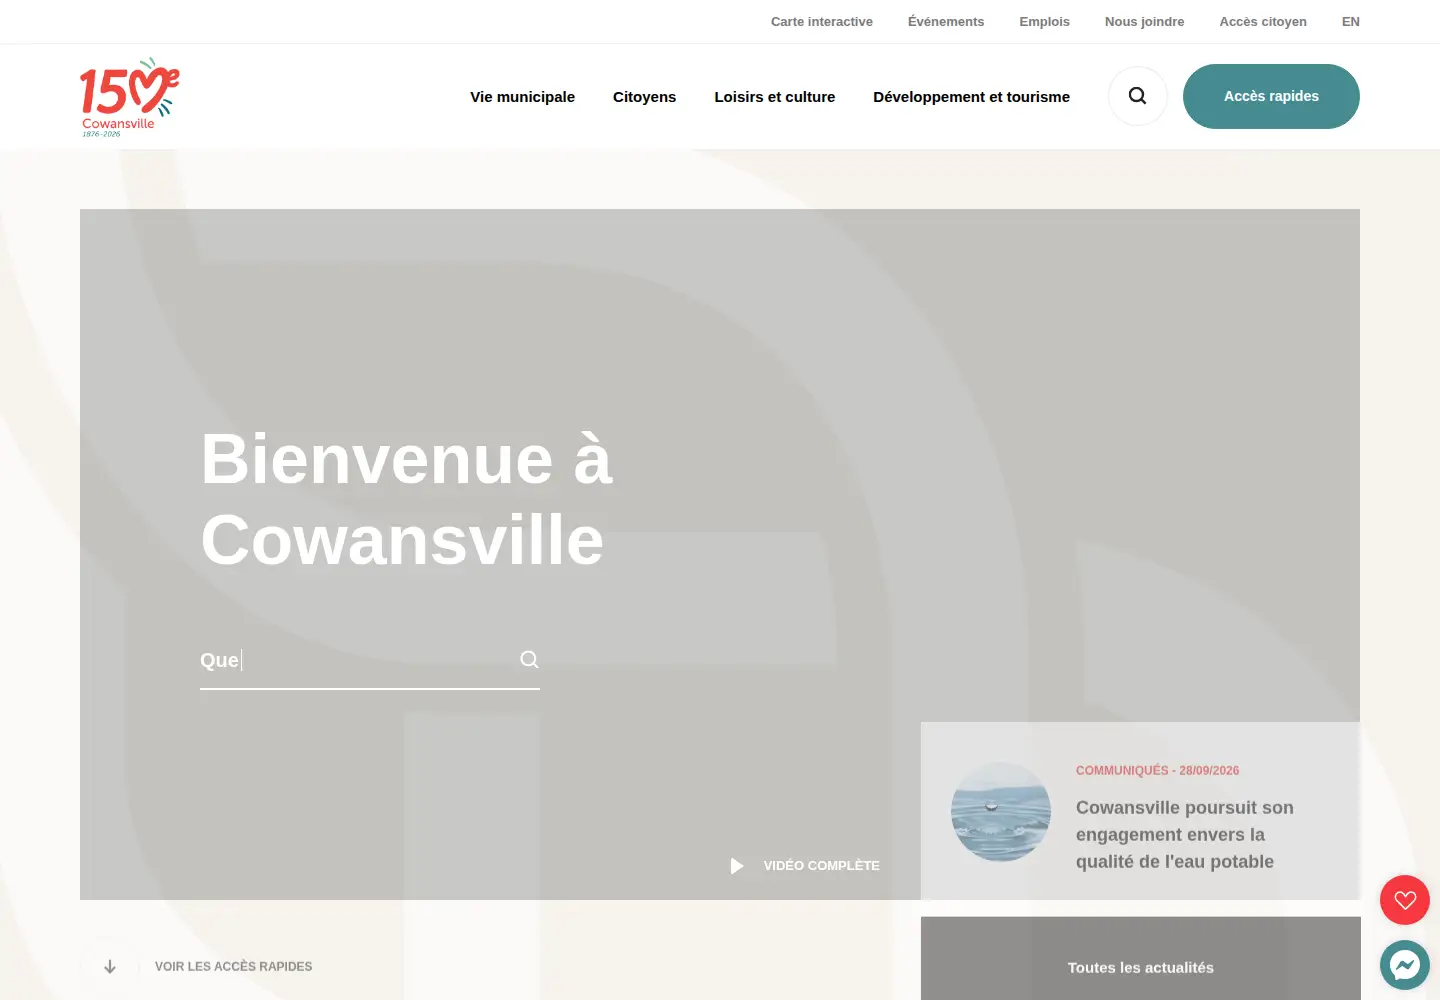Image resolution: width=1440 pixels, height=1000 pixels.
Task: Submit the hero search magnifier icon
Action: (x=530, y=659)
